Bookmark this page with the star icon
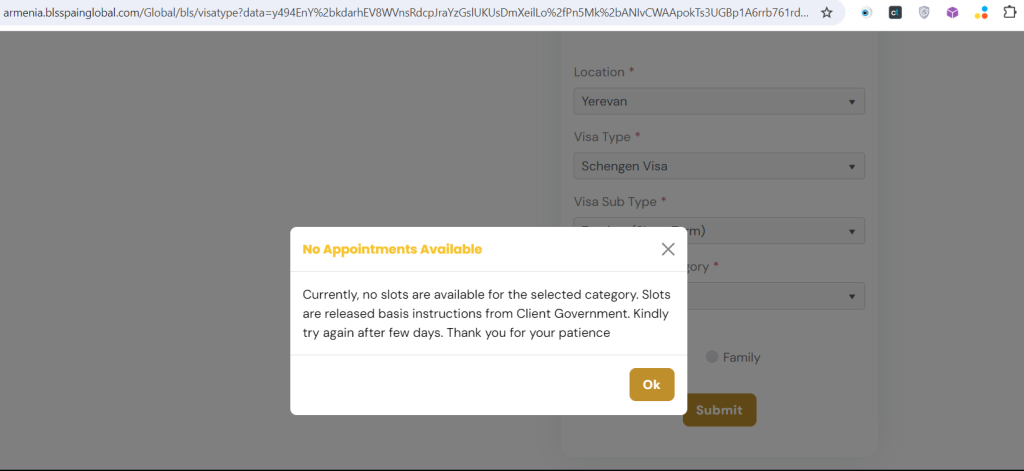1024x471 pixels. [x=826, y=12]
